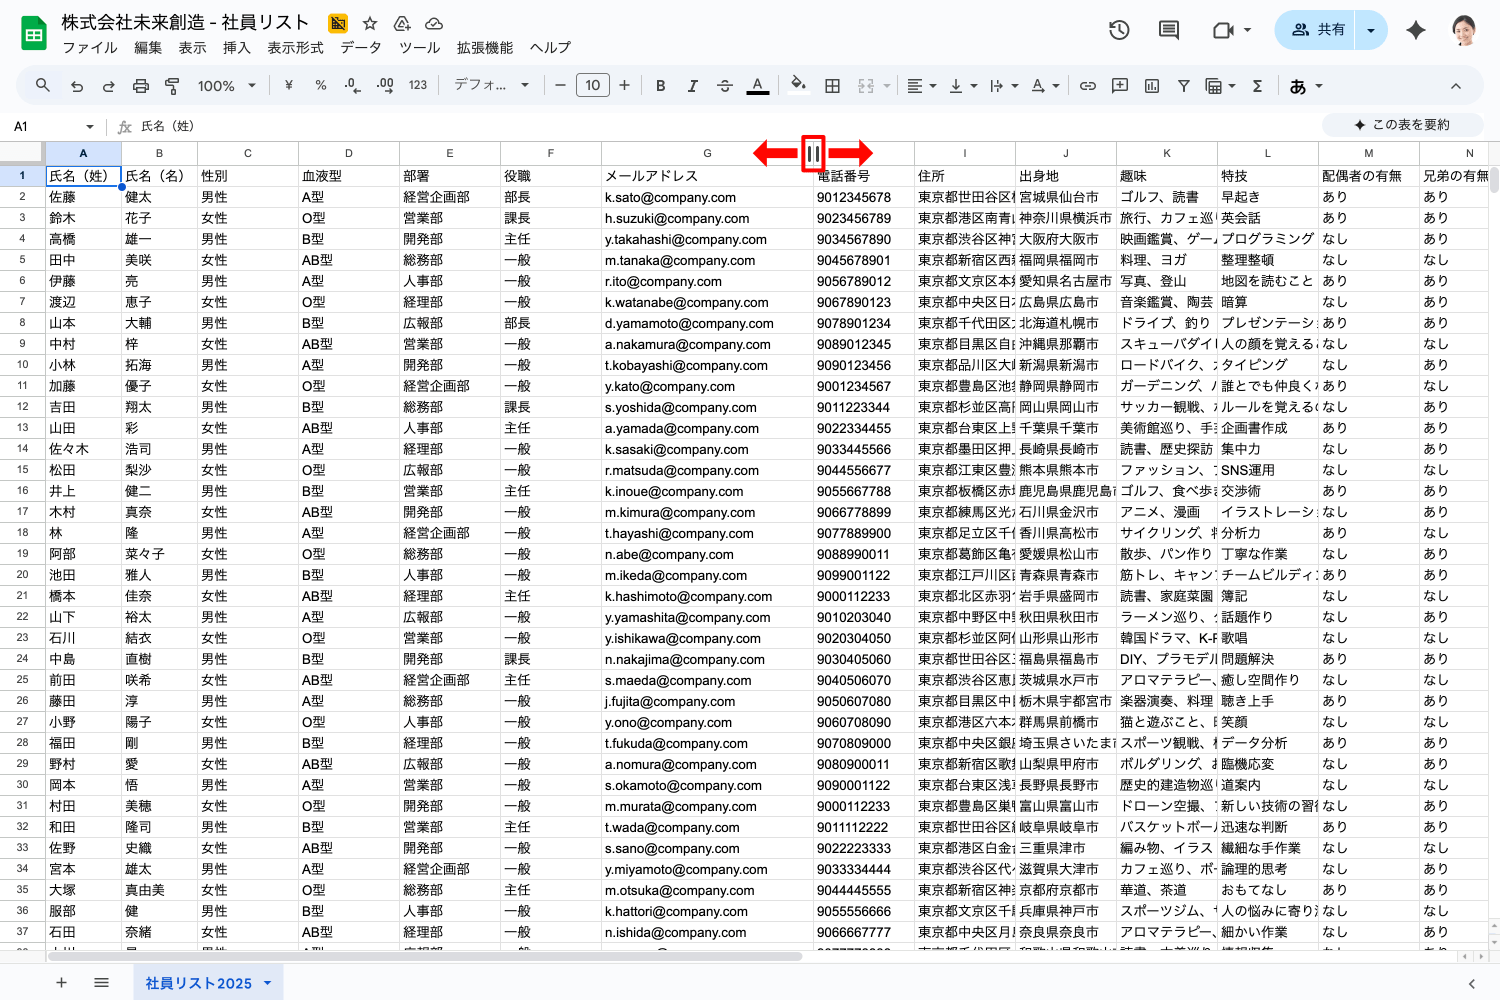Toggle bold formatting

pos(660,86)
